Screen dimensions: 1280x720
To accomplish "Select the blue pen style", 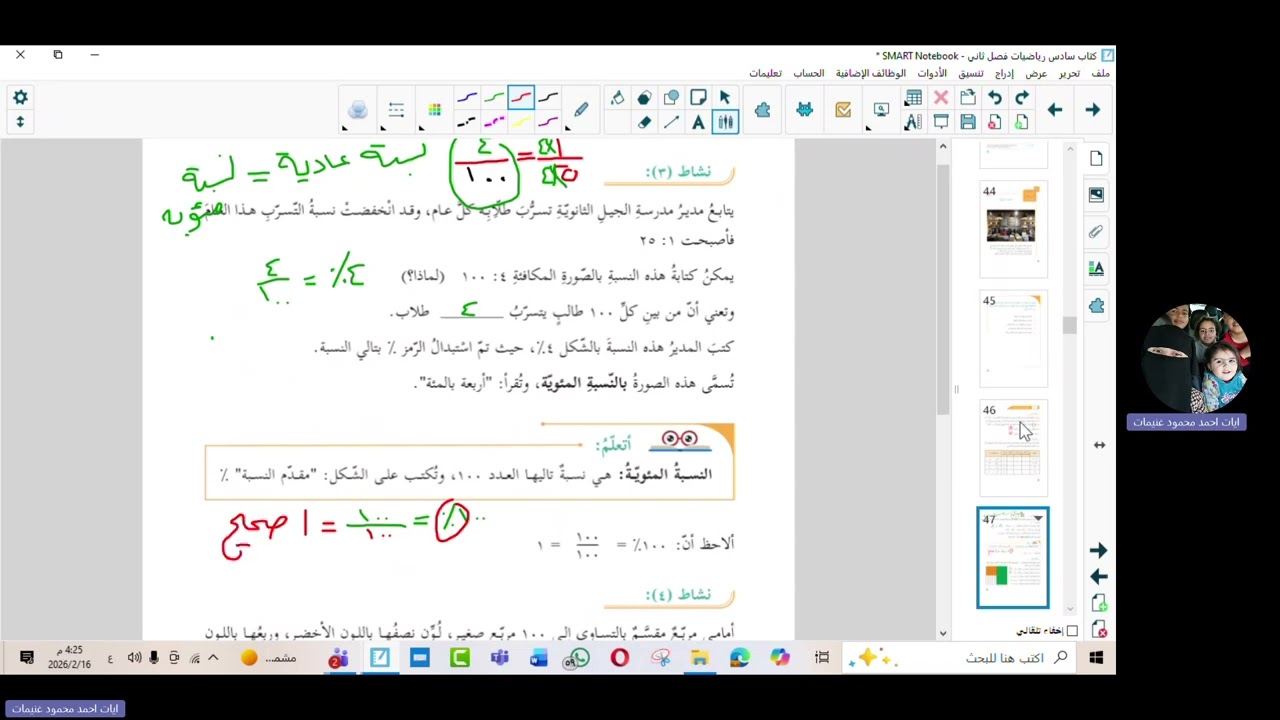I will 467,98.
